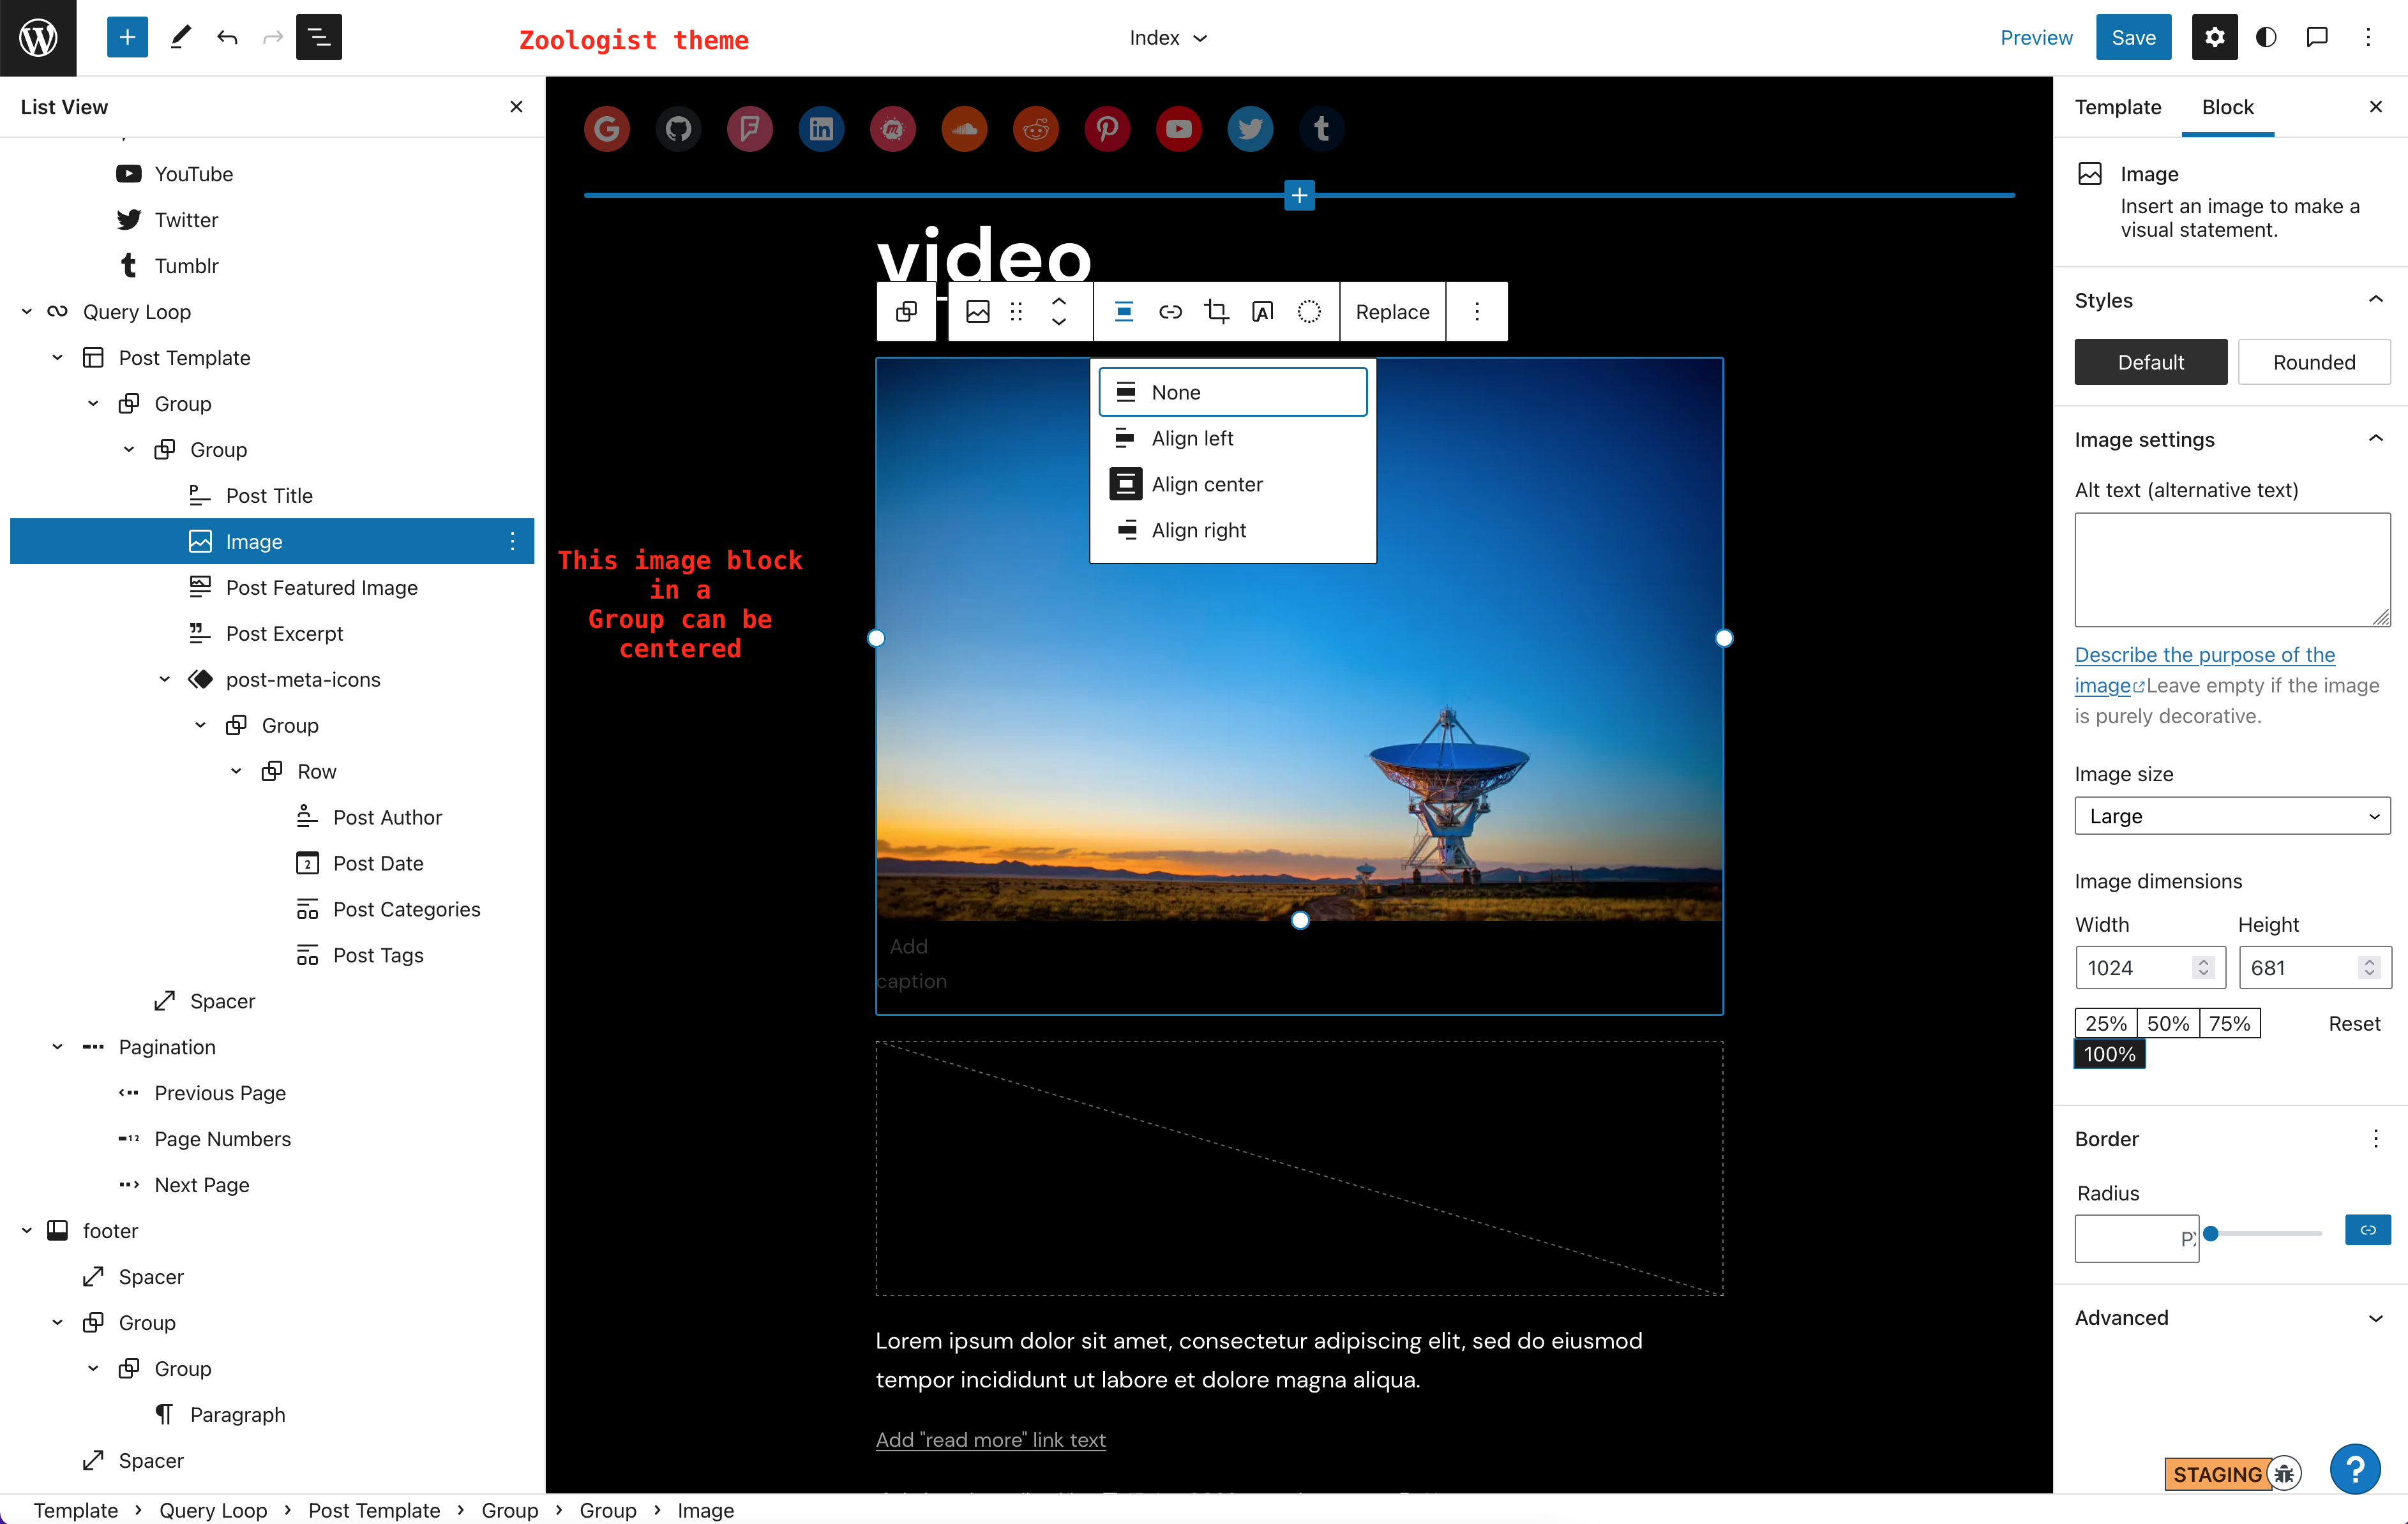Open the editor Settings sidebar gear

(2214, 37)
